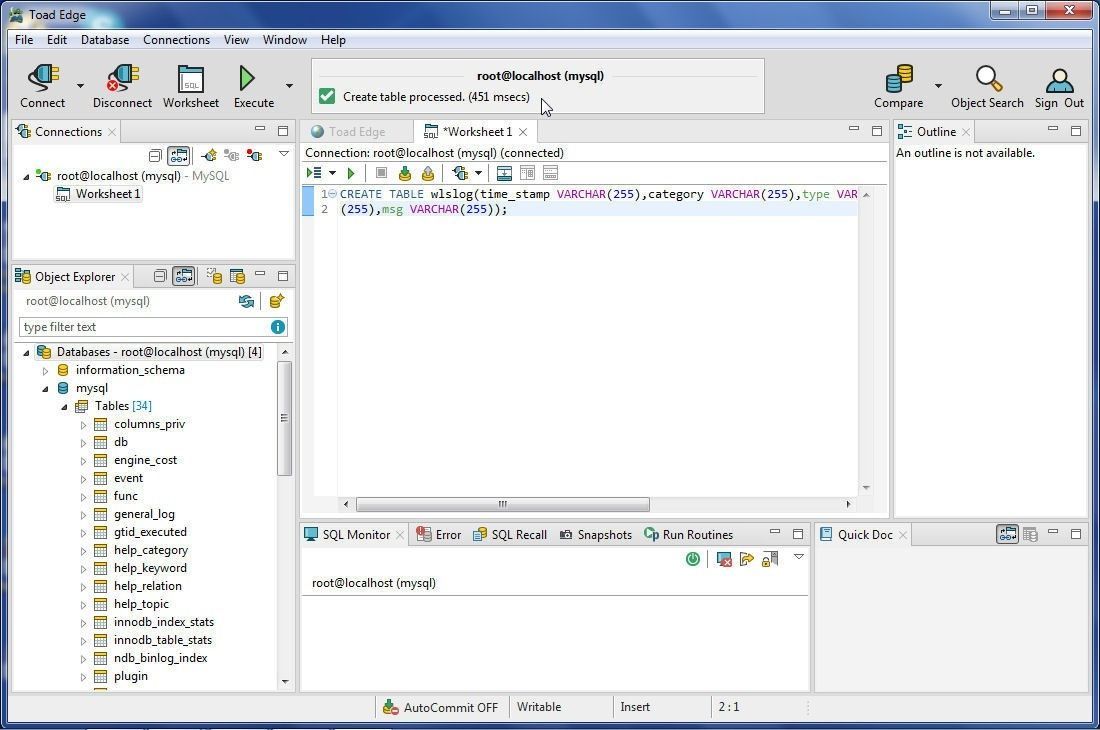Open the Snapshots tab
Viewport: 1100px width, 730px height.
pos(596,534)
